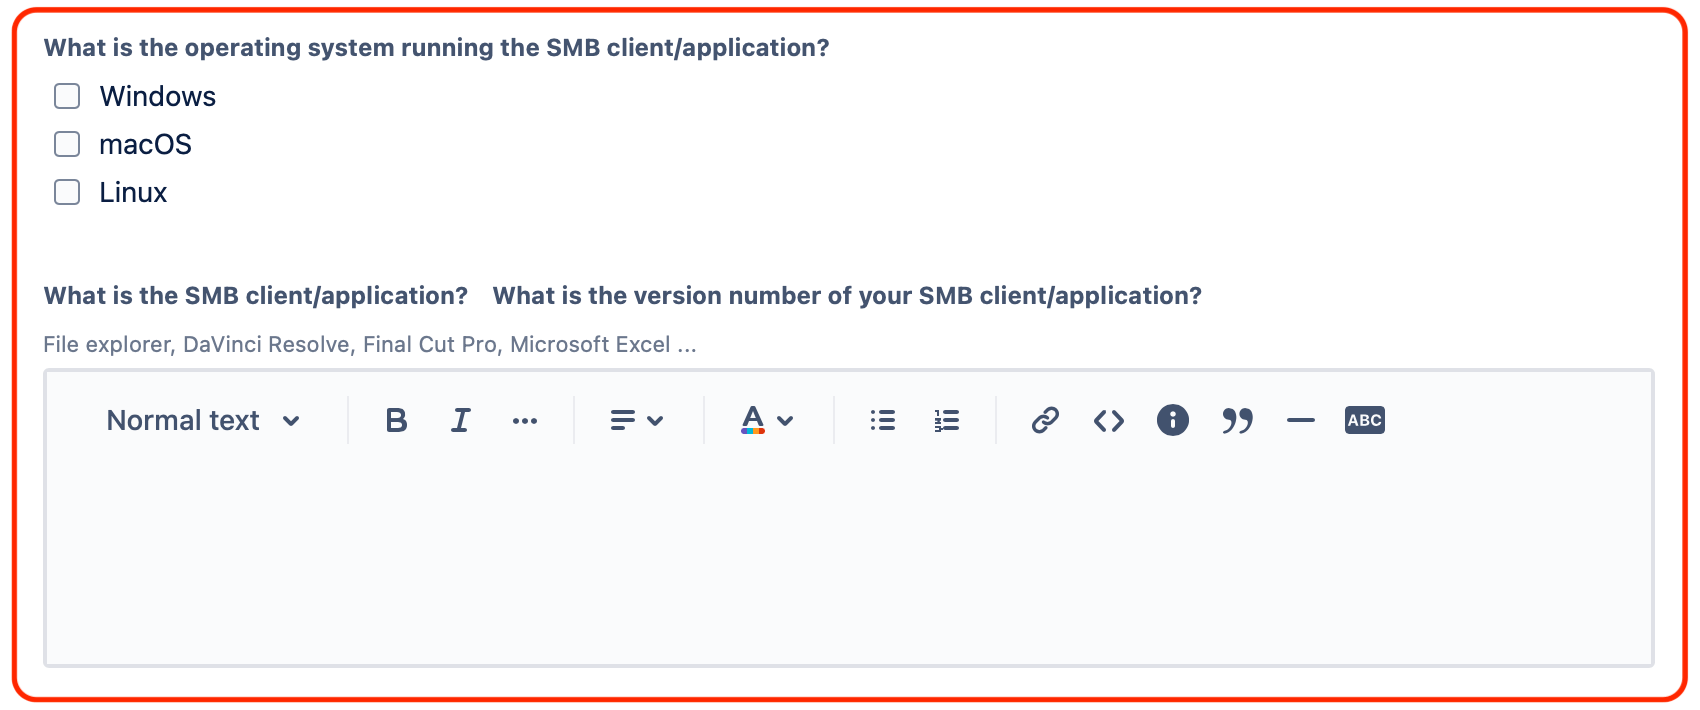1700x710 pixels.
Task: Open more formatting options ellipsis
Action: pyautogui.click(x=524, y=421)
